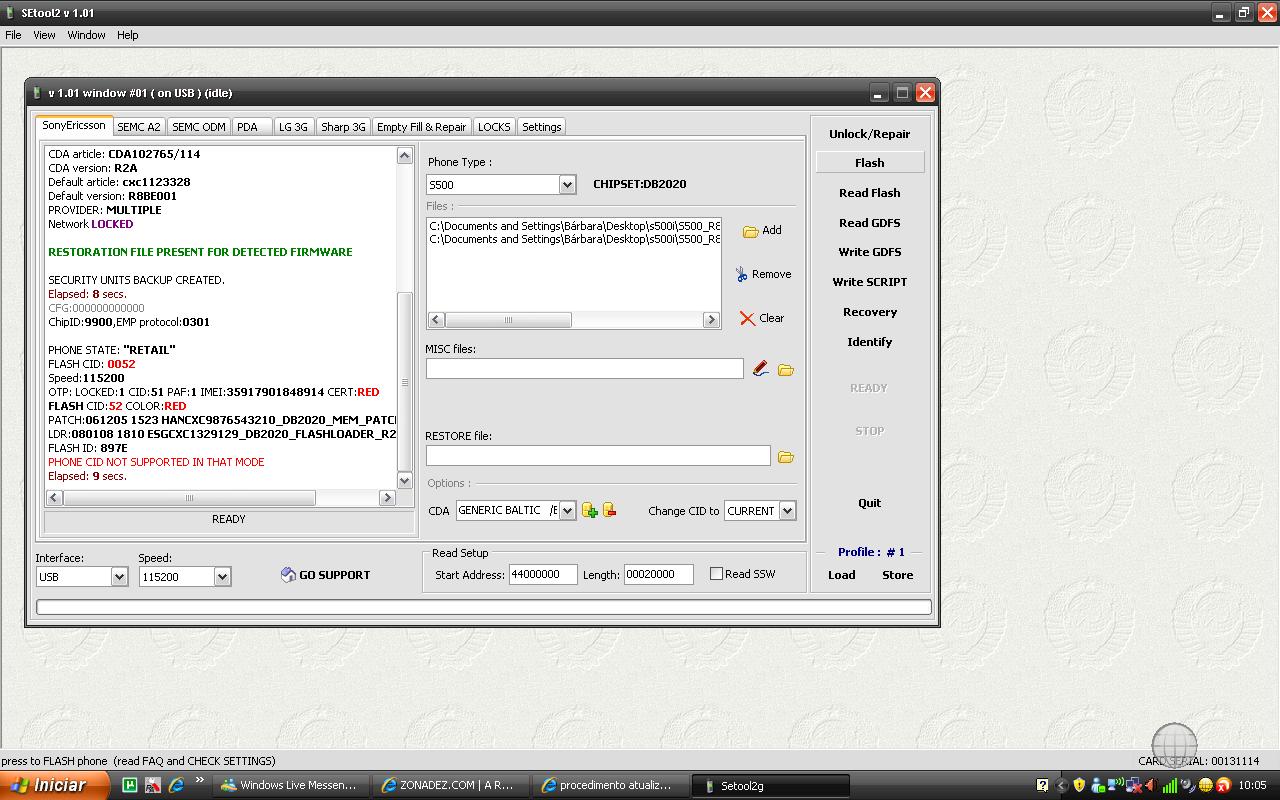Click the GO SUPPORT icon
Viewport: 1280px width, 800px height.
point(288,575)
